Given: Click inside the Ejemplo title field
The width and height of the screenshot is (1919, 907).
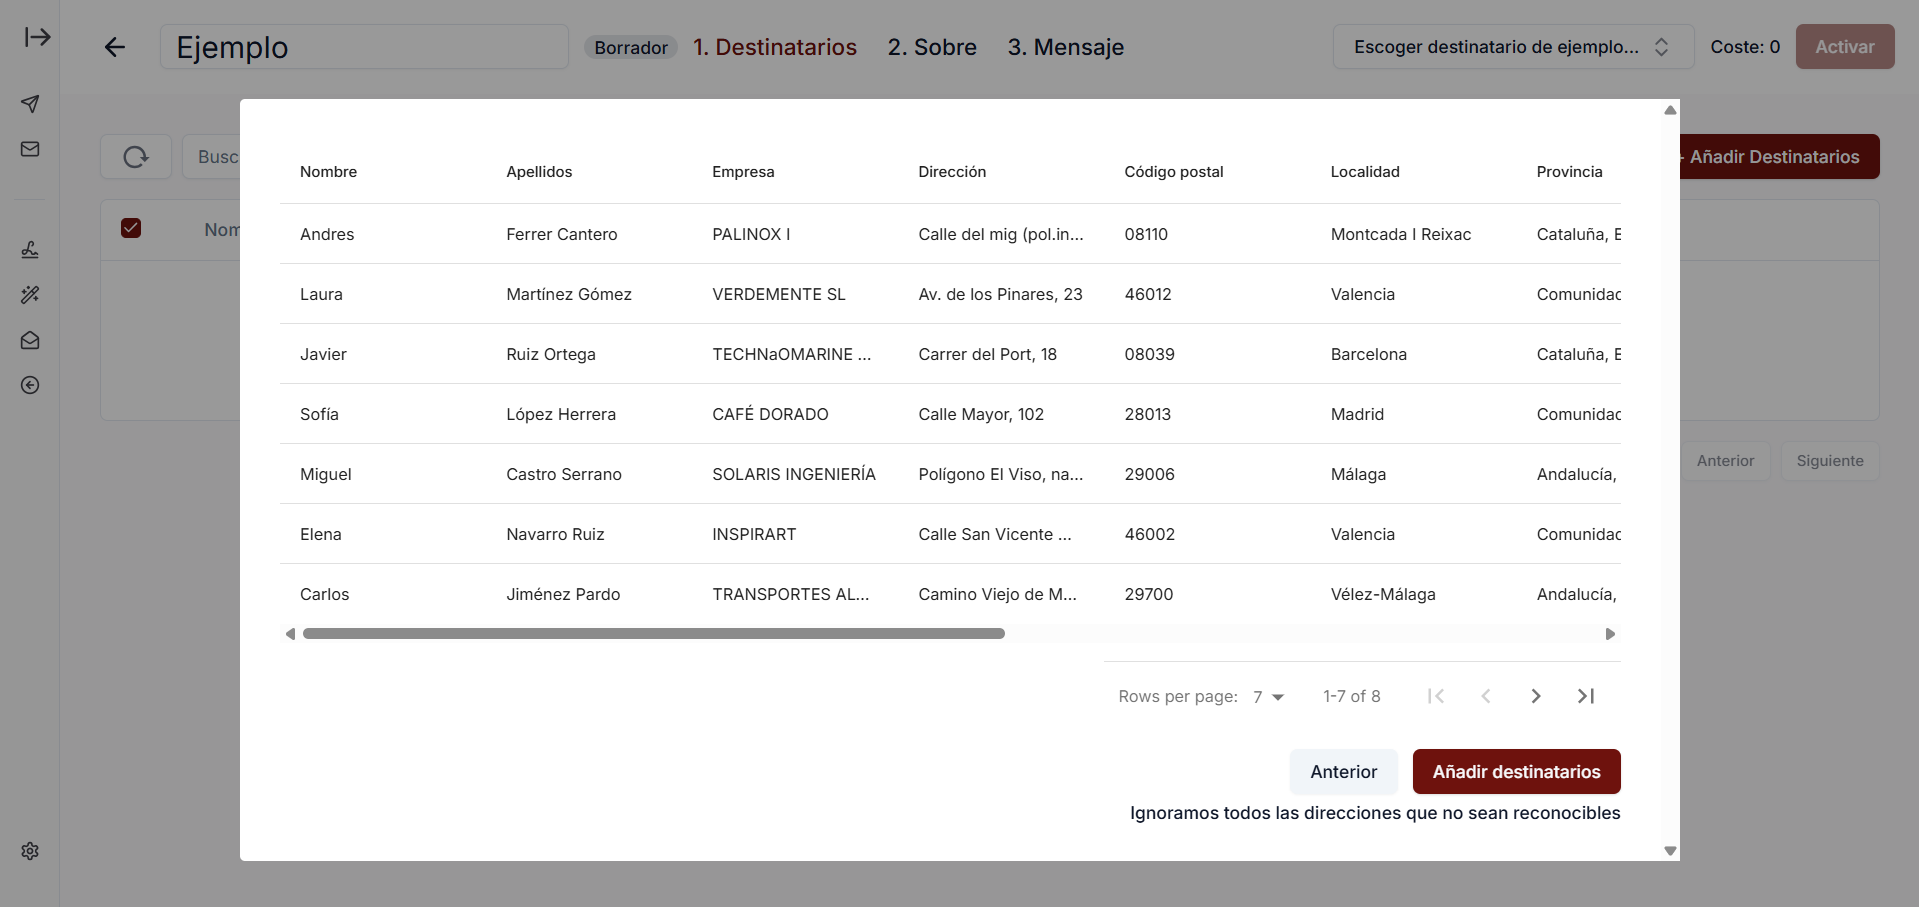Looking at the screenshot, I should click(364, 47).
